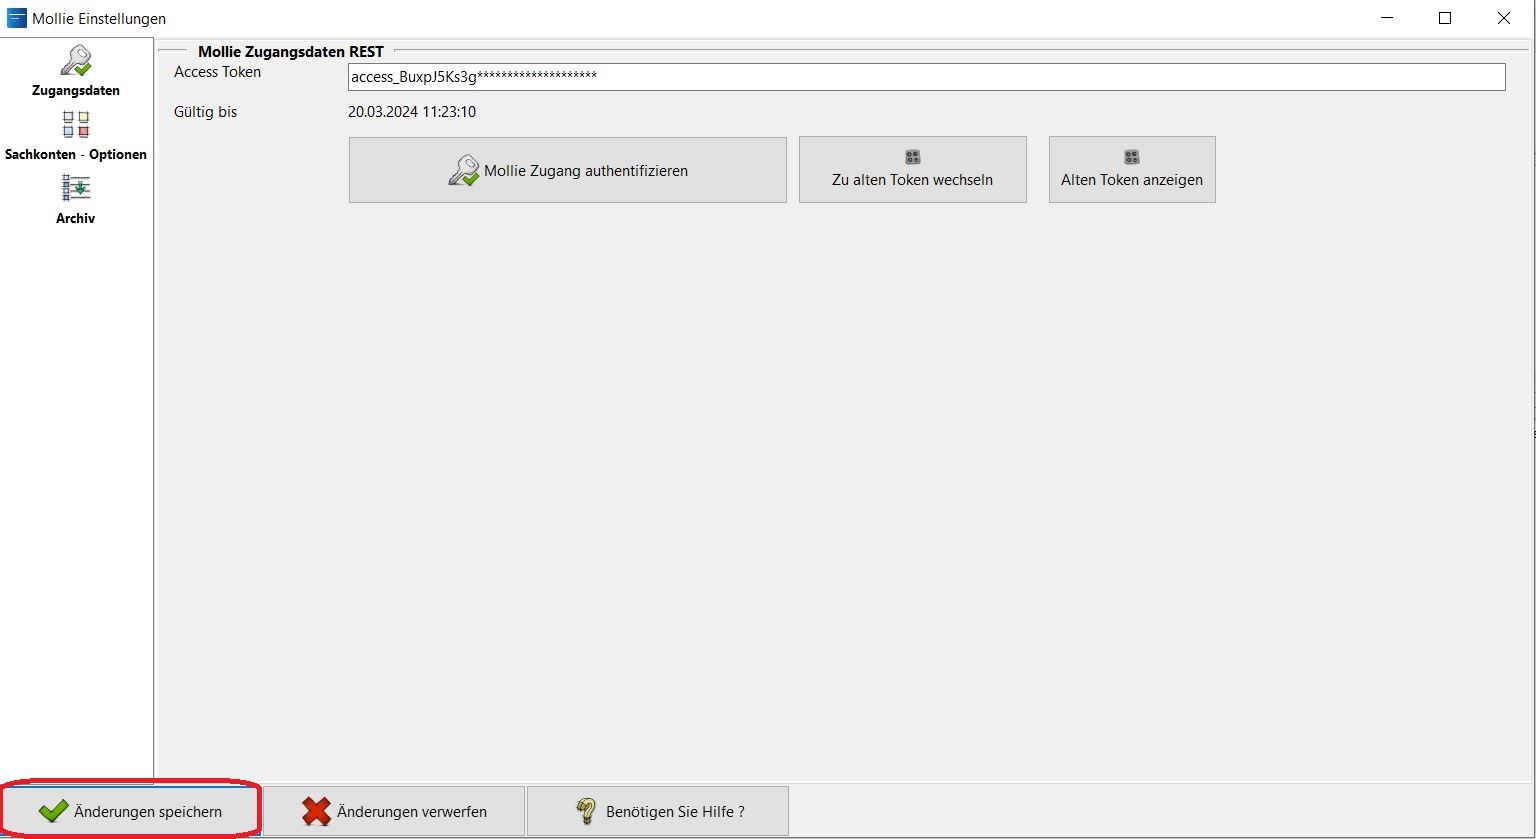Viewport: 1536px width, 839px height.
Task: Go to the 'Archiv' section label
Action: click(x=76, y=218)
